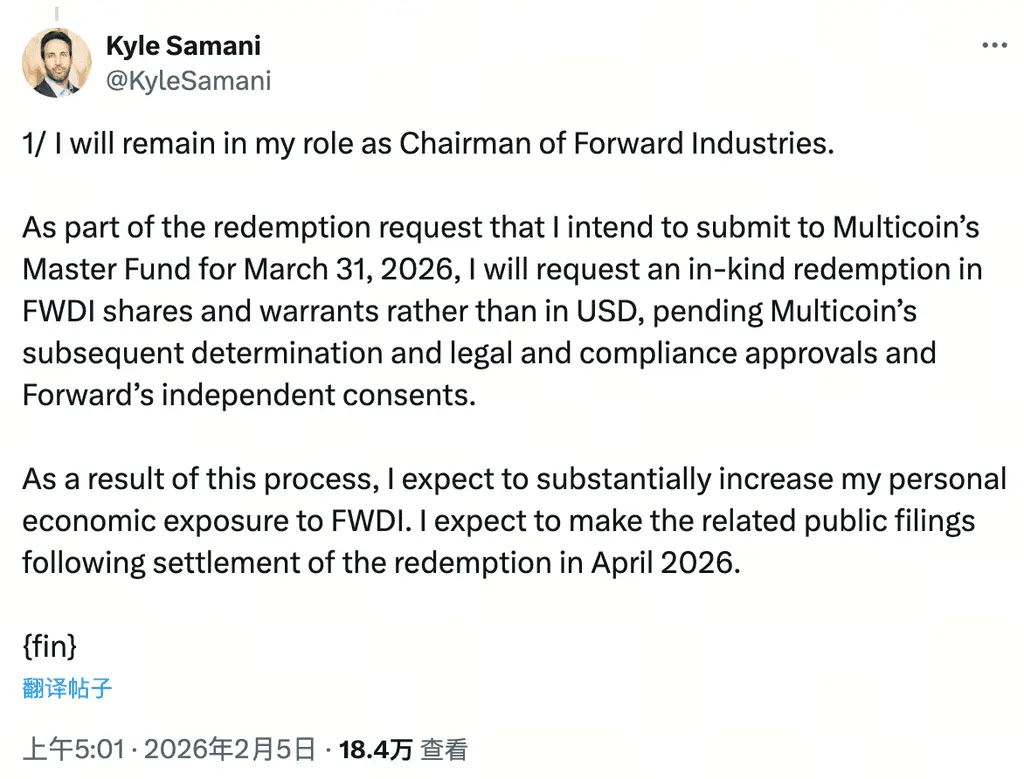This screenshot has width=1024, height=779.
Task: Open the more options ellipsis menu
Action: click(x=994, y=46)
